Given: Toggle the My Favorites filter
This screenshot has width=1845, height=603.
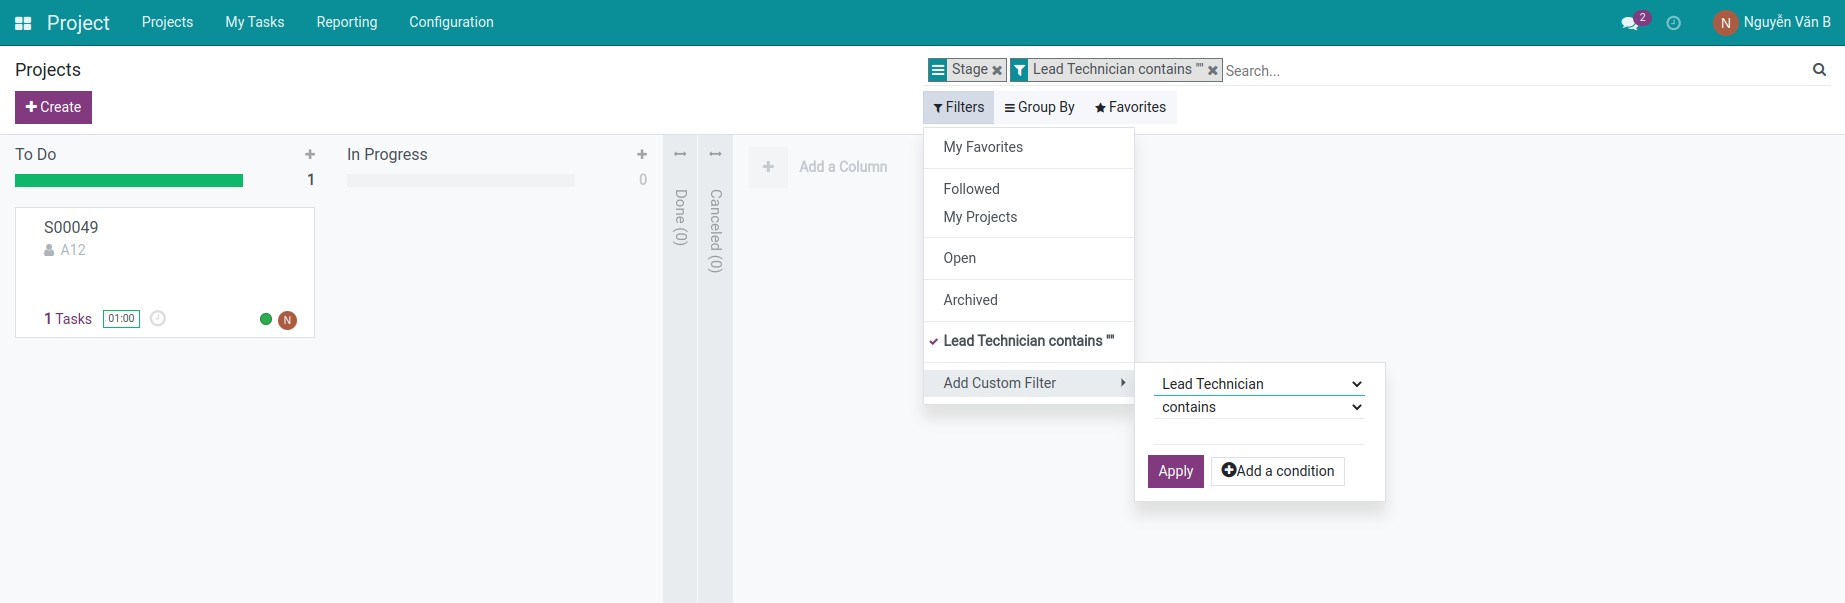Looking at the screenshot, I should coord(983,147).
